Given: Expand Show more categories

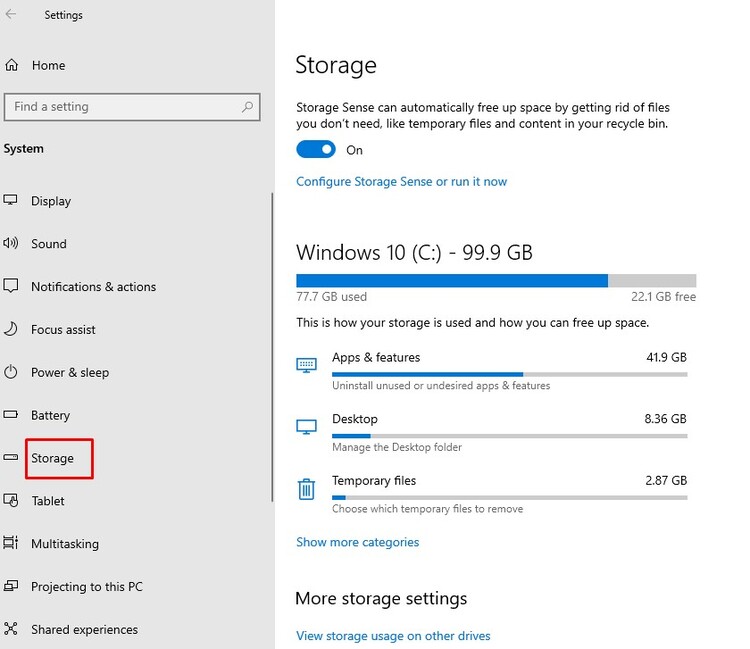Looking at the screenshot, I should click(x=357, y=542).
